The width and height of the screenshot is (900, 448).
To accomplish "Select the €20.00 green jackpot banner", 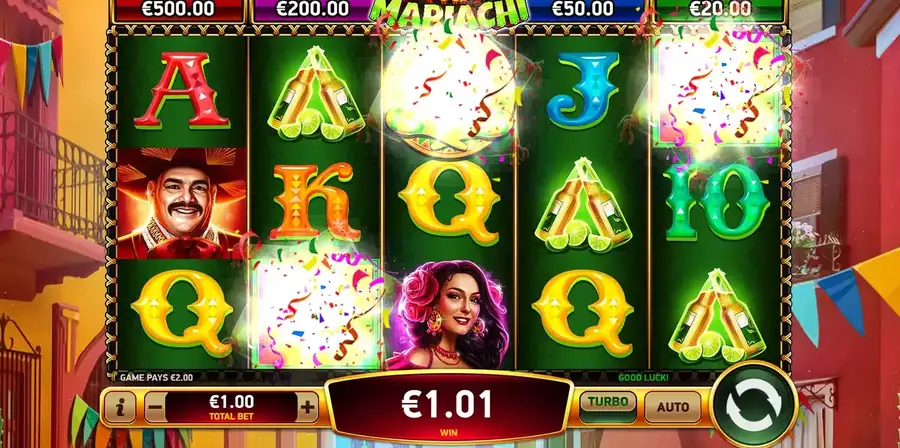I will (720, 10).
